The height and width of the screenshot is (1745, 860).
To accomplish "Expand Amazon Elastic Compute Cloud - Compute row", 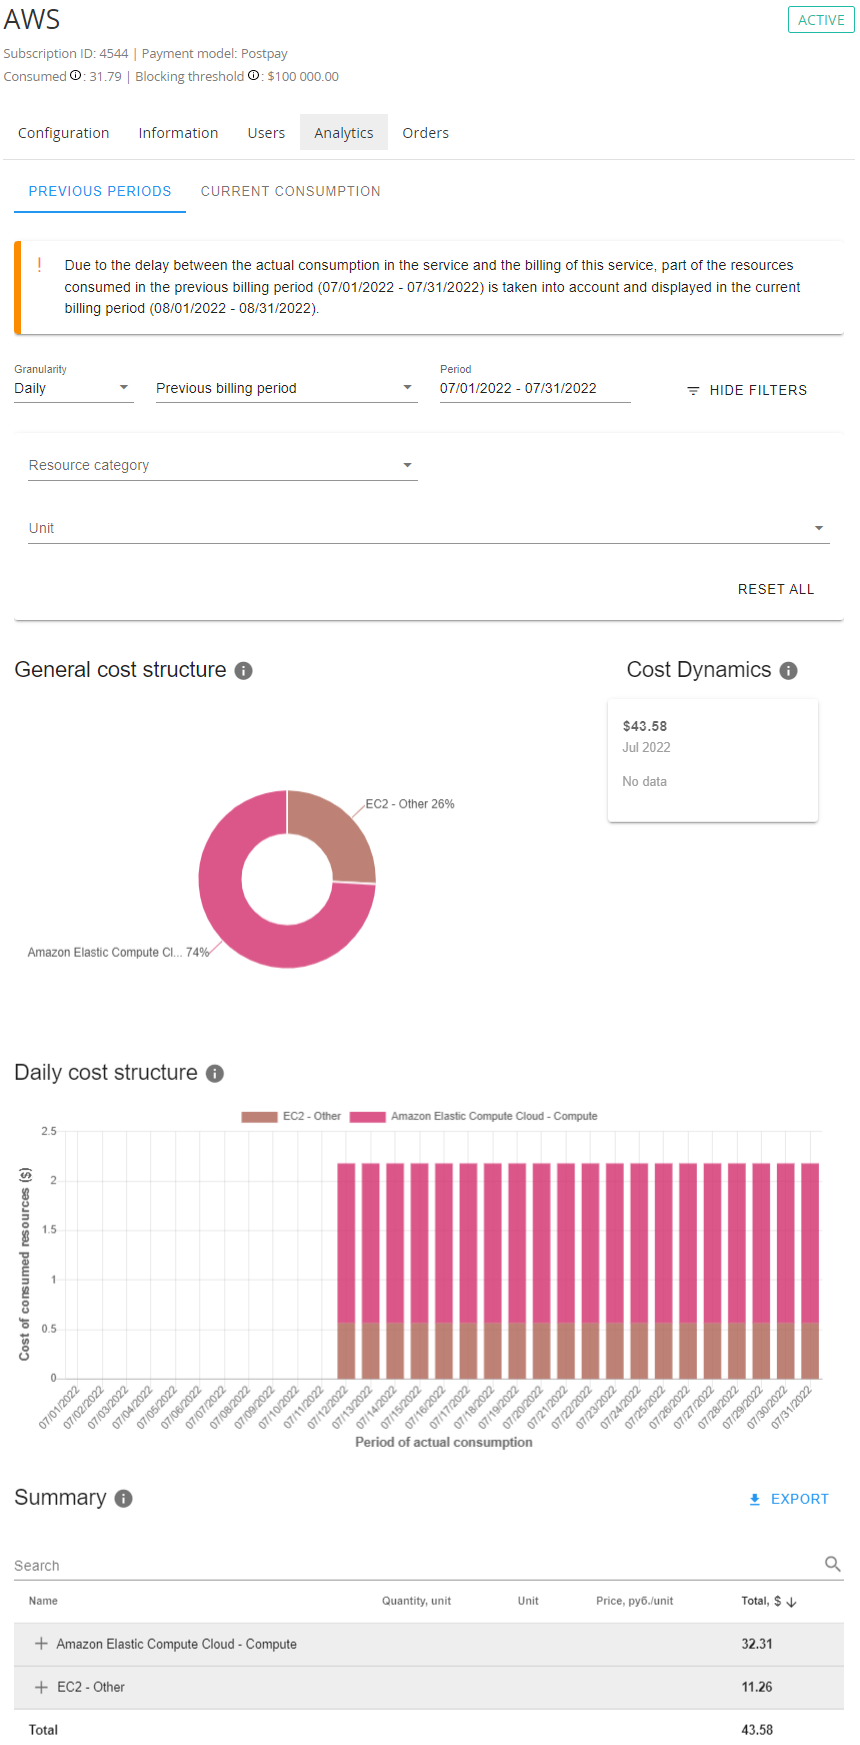I will [41, 1644].
